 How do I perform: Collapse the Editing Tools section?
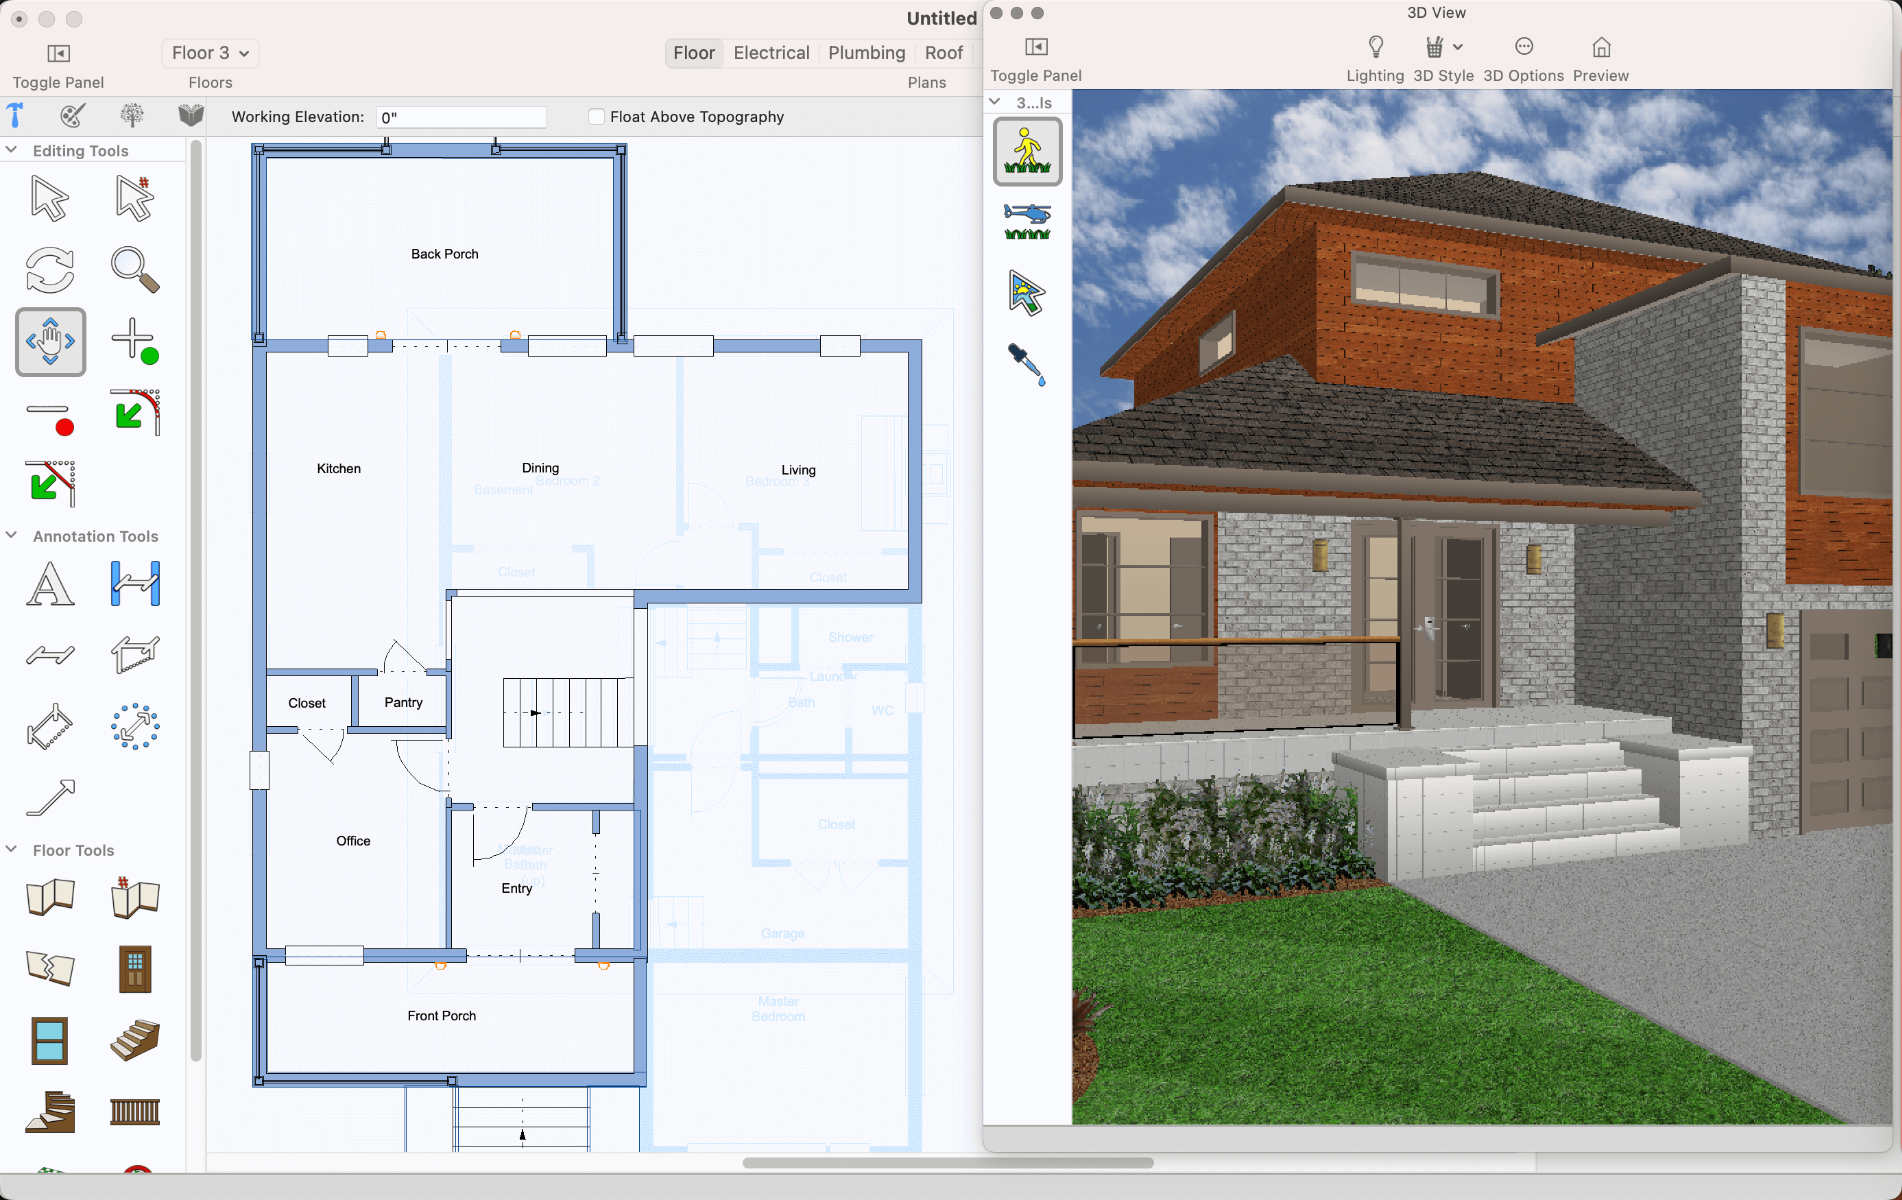[x=12, y=150]
